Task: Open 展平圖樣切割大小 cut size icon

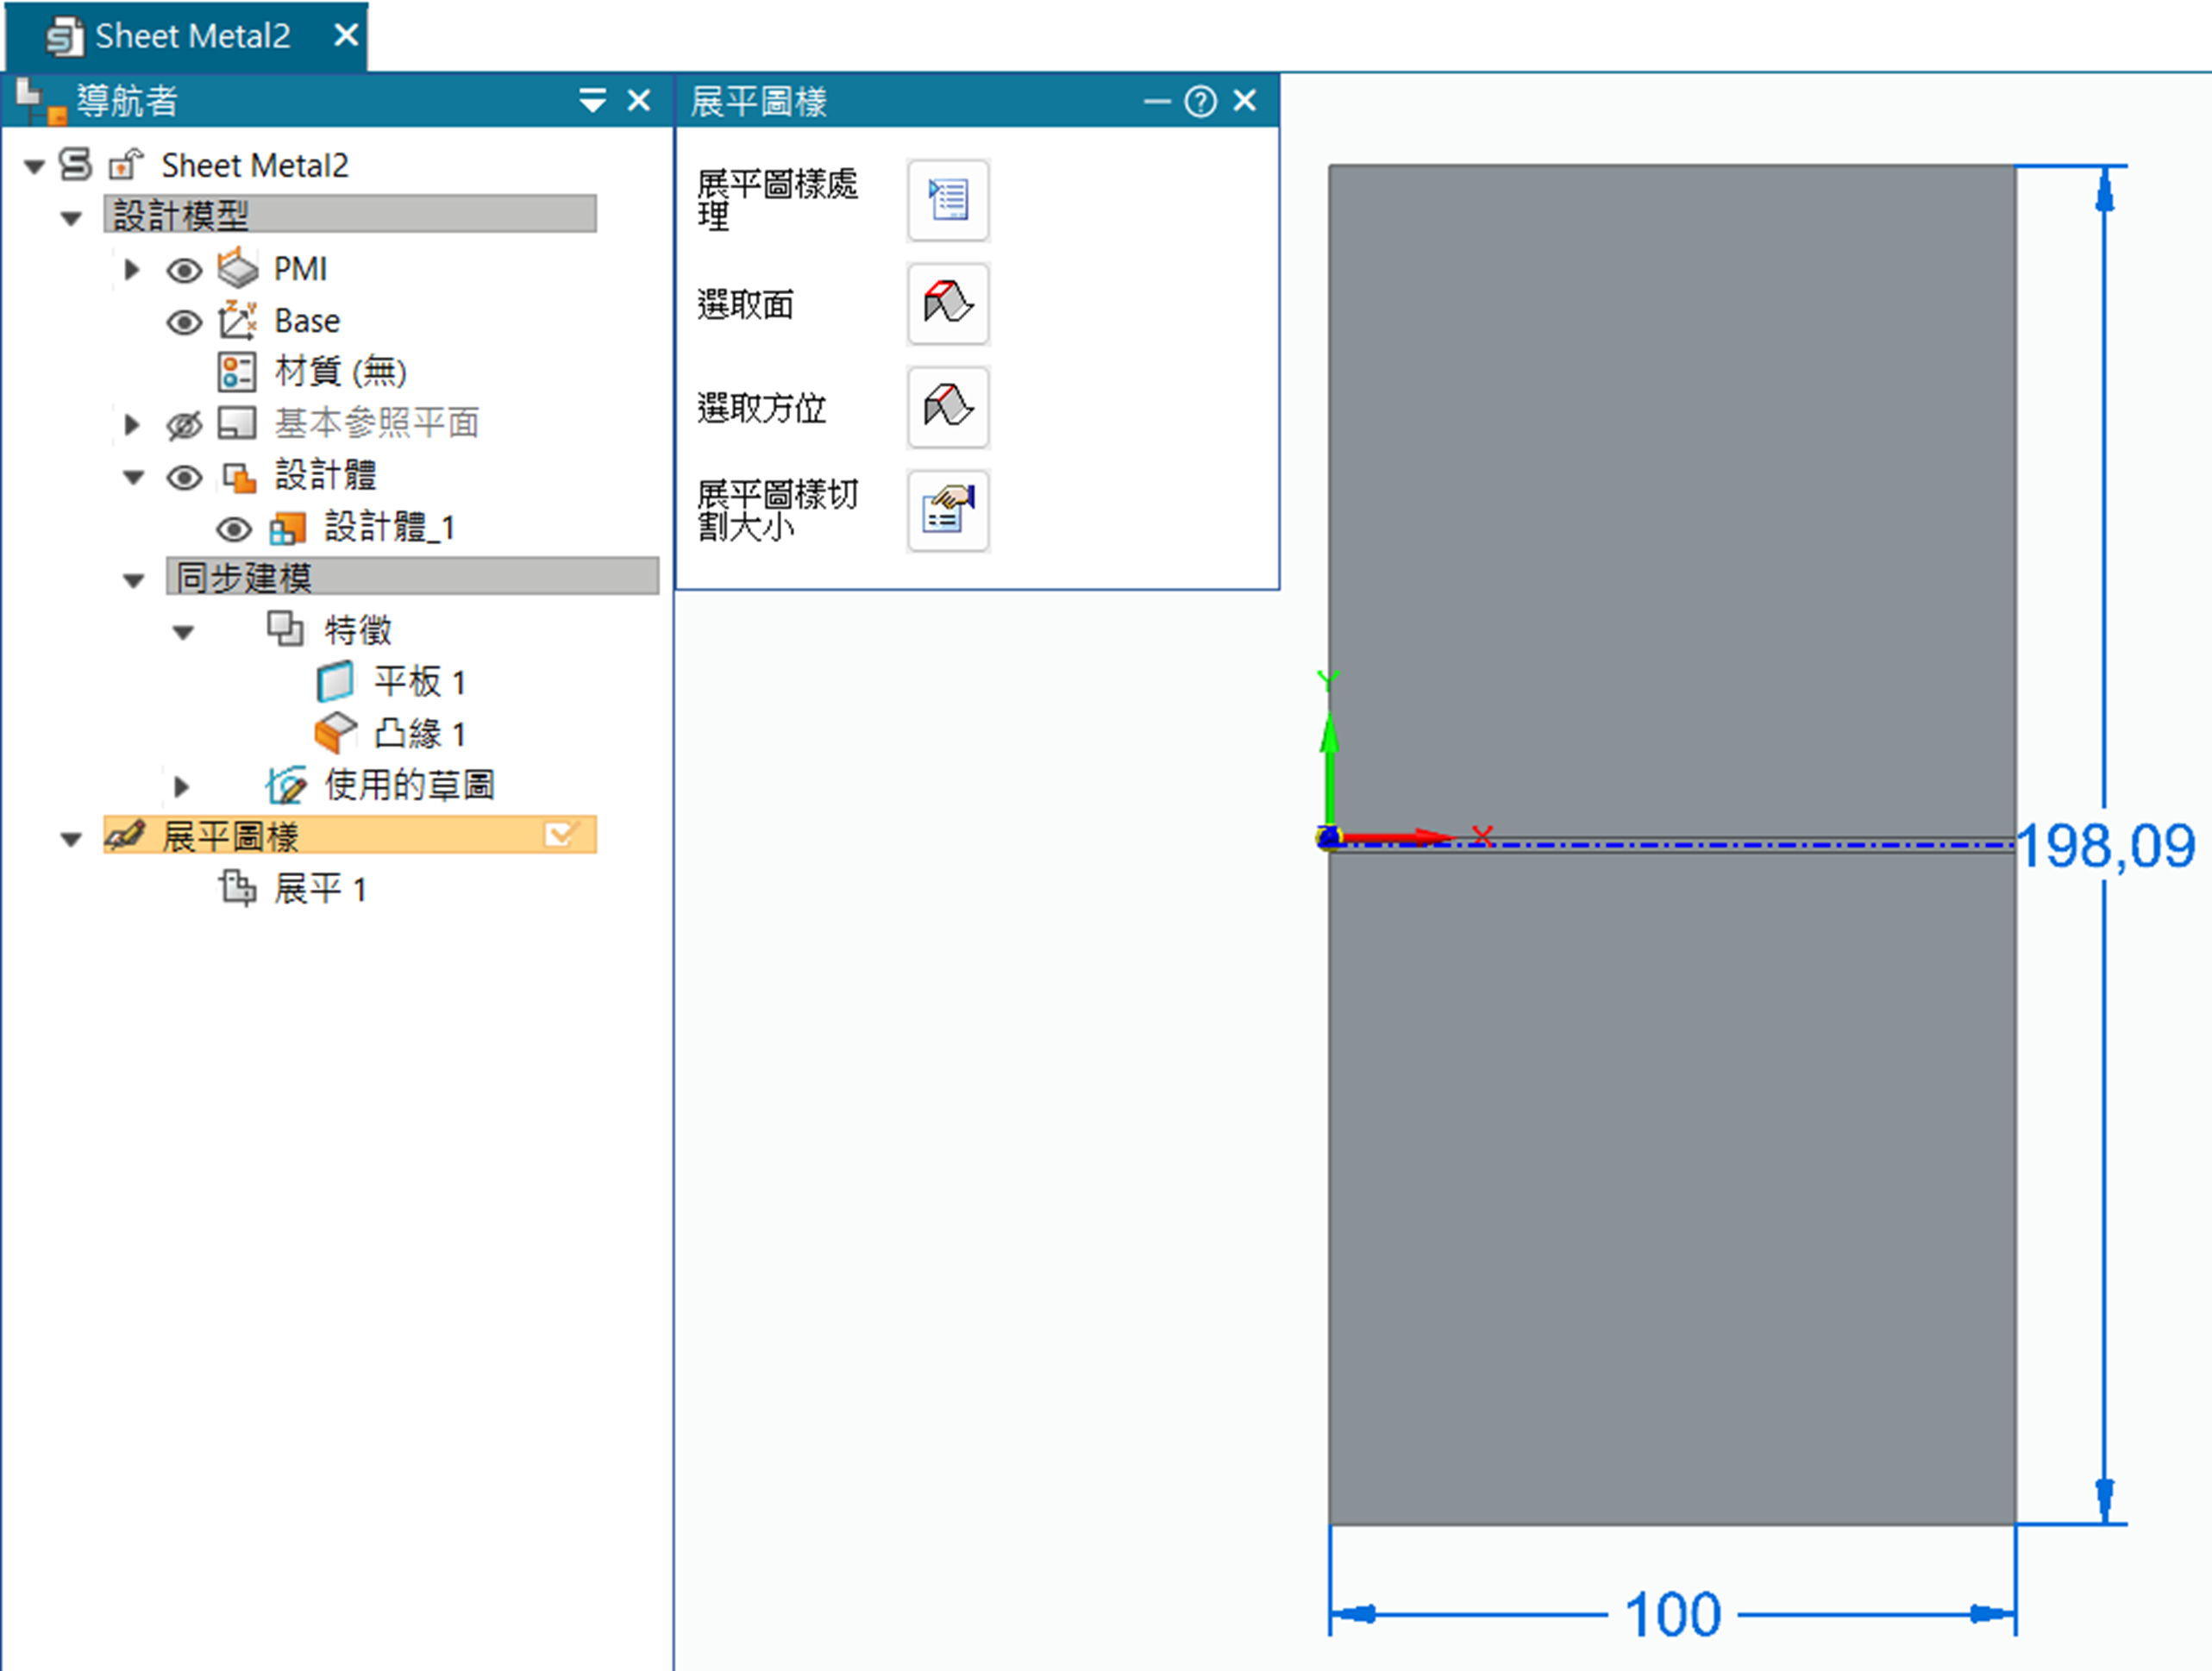Action: tap(947, 511)
